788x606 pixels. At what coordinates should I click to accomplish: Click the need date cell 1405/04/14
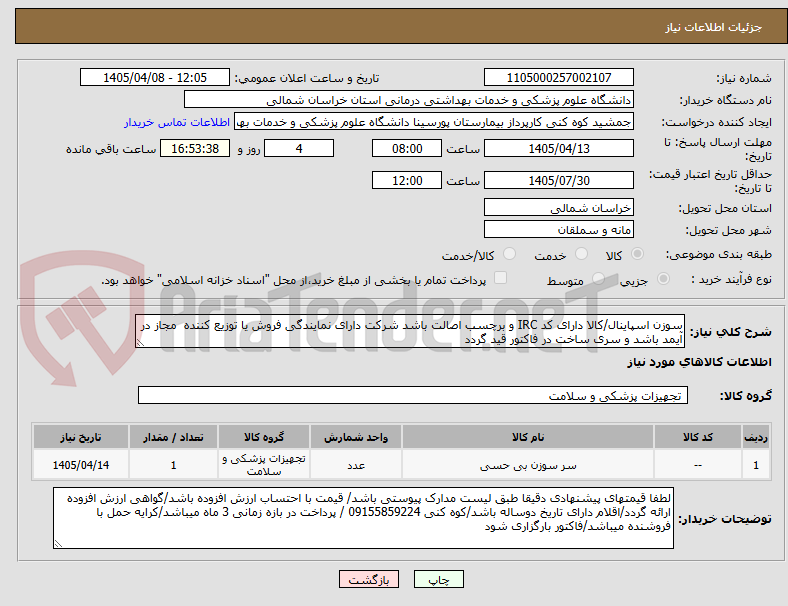pyautogui.click(x=81, y=465)
